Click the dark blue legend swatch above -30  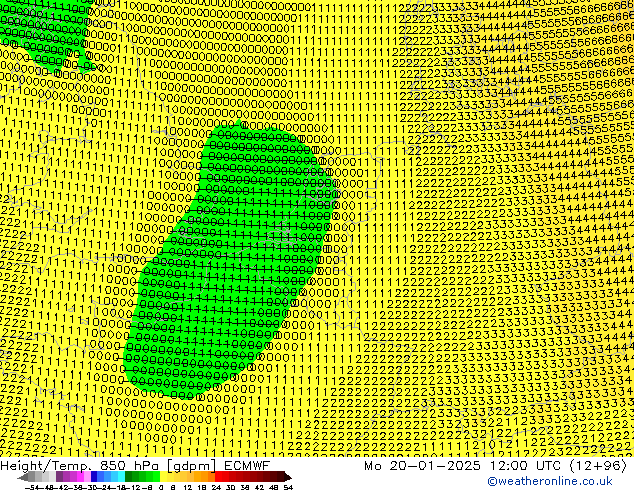[94, 477]
